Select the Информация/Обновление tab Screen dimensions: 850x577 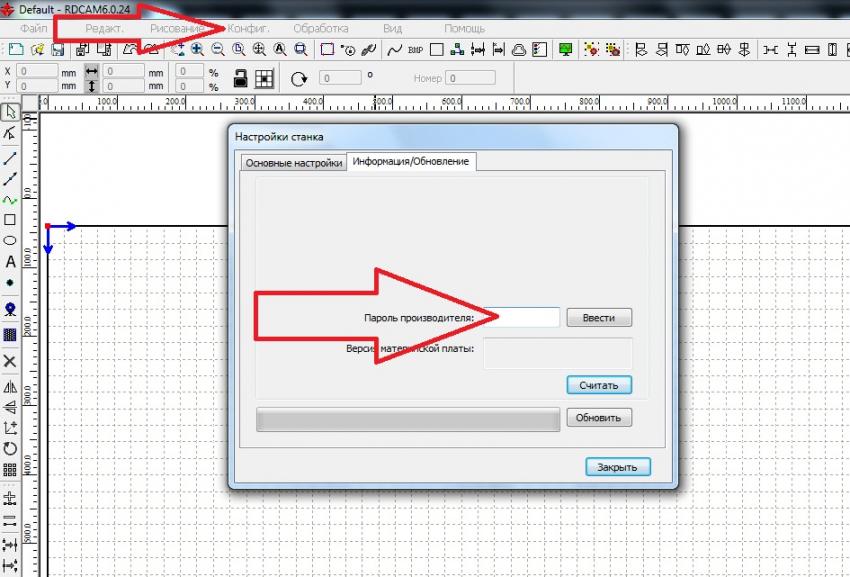point(410,162)
